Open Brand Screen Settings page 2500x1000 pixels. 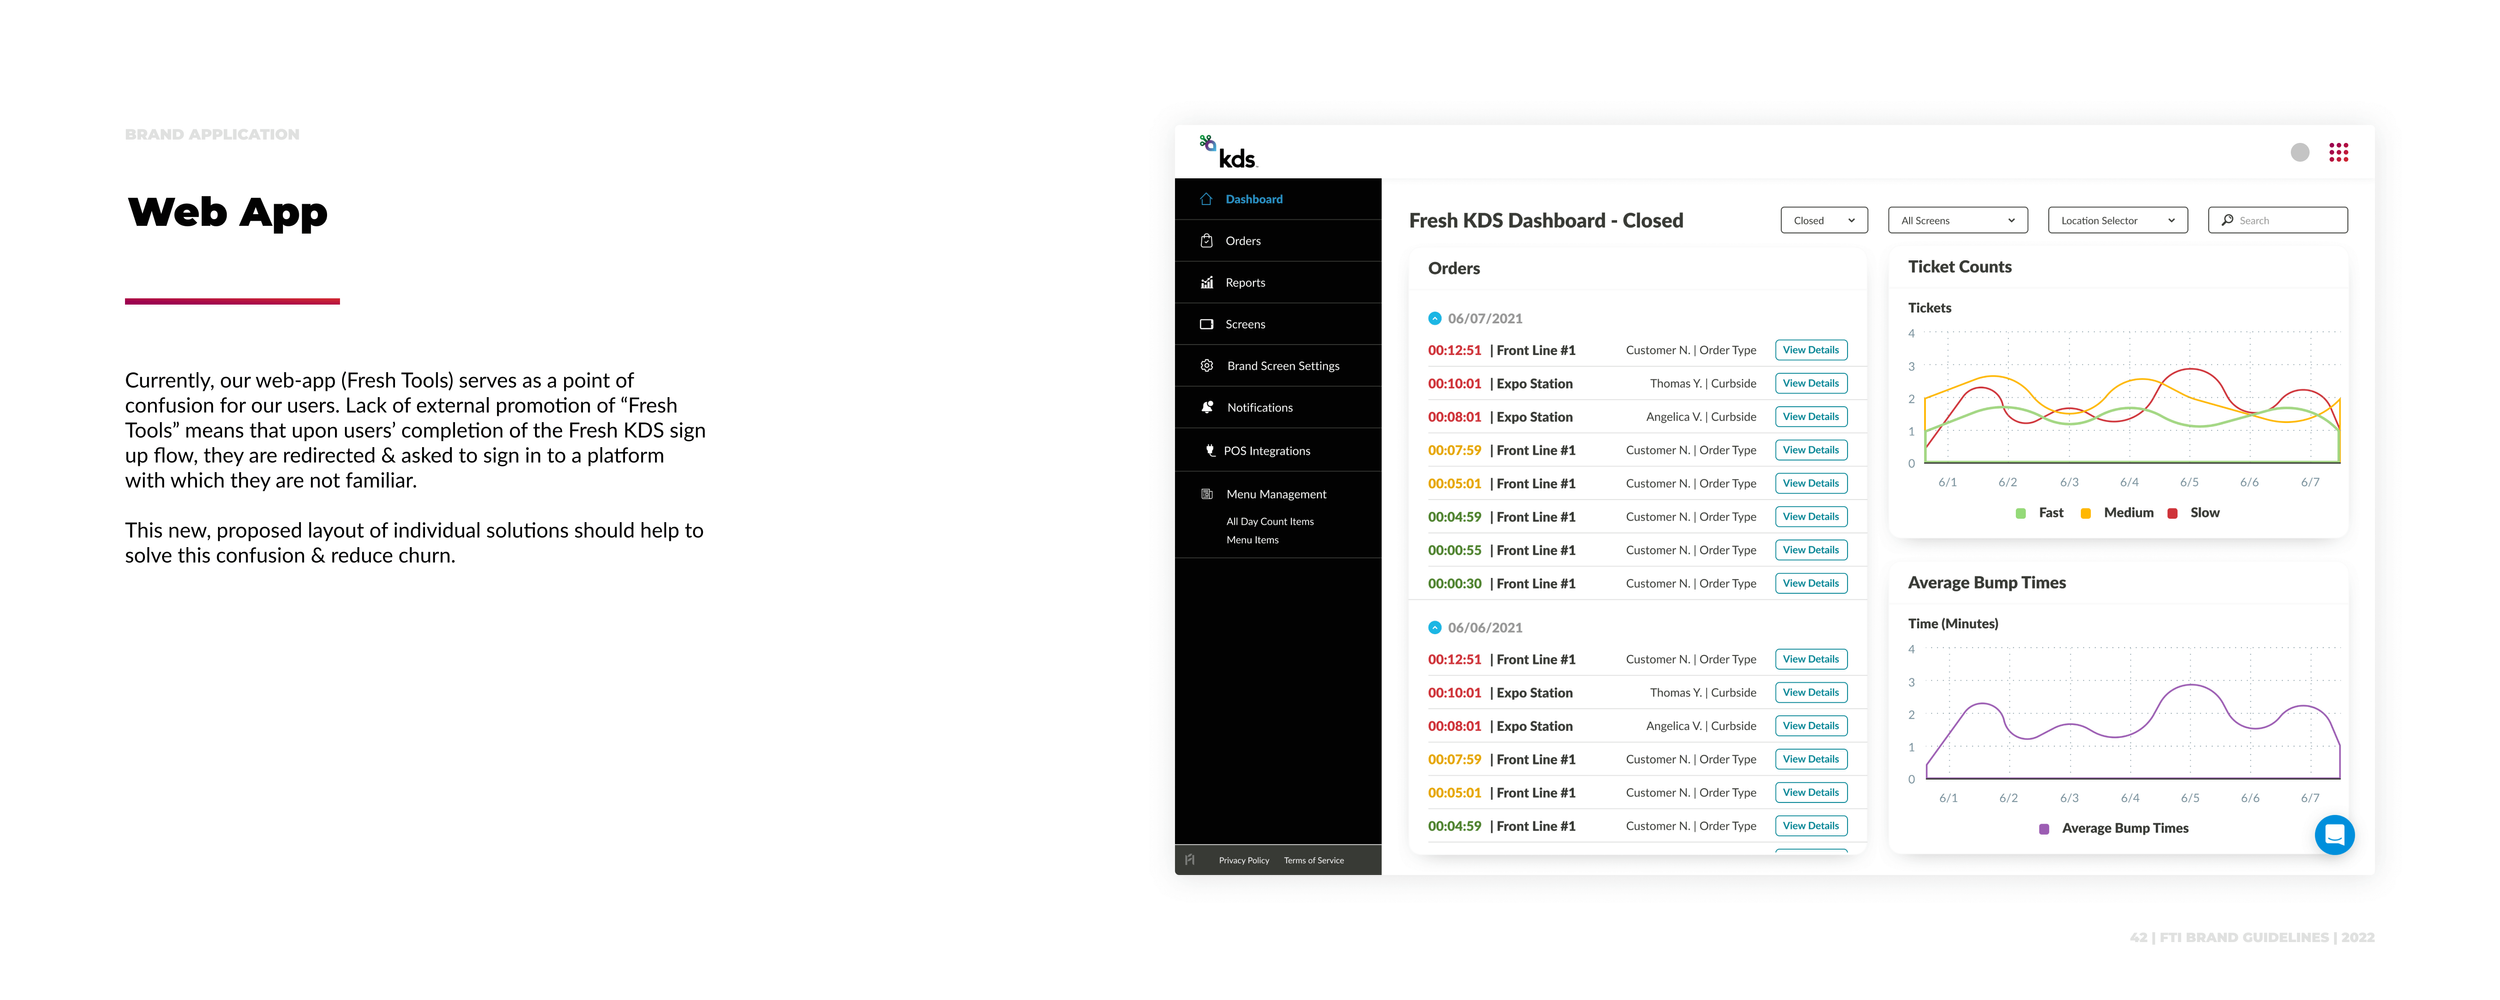[x=1278, y=366]
